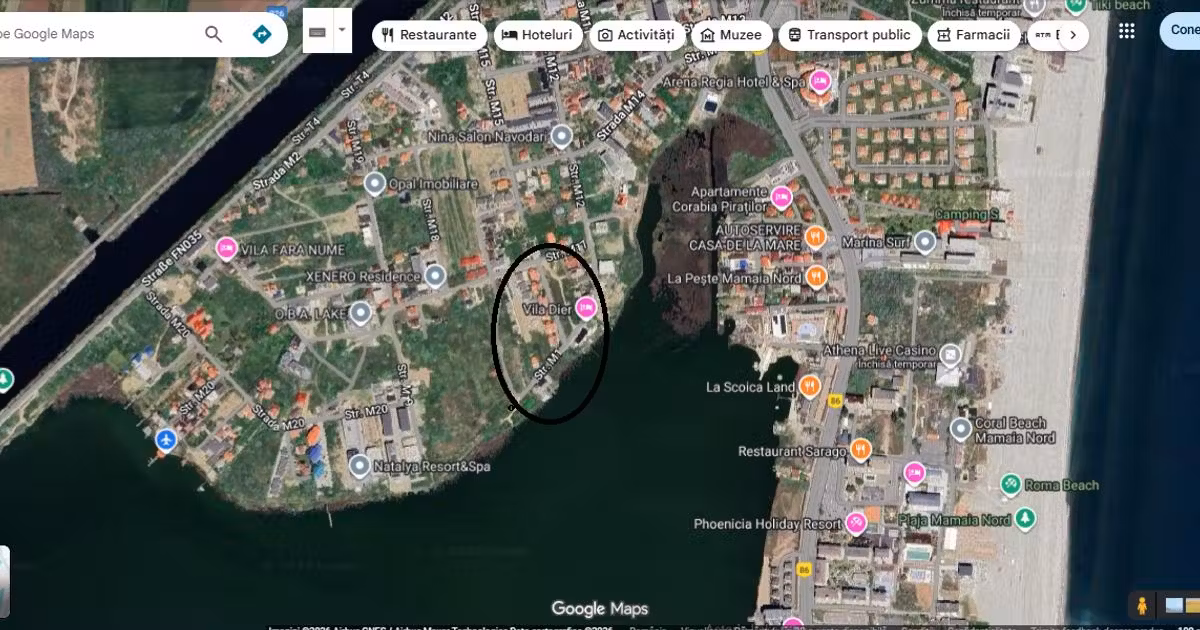This screenshot has height=630, width=1200.
Task: Click the blue airplane marker
Action: [166, 440]
